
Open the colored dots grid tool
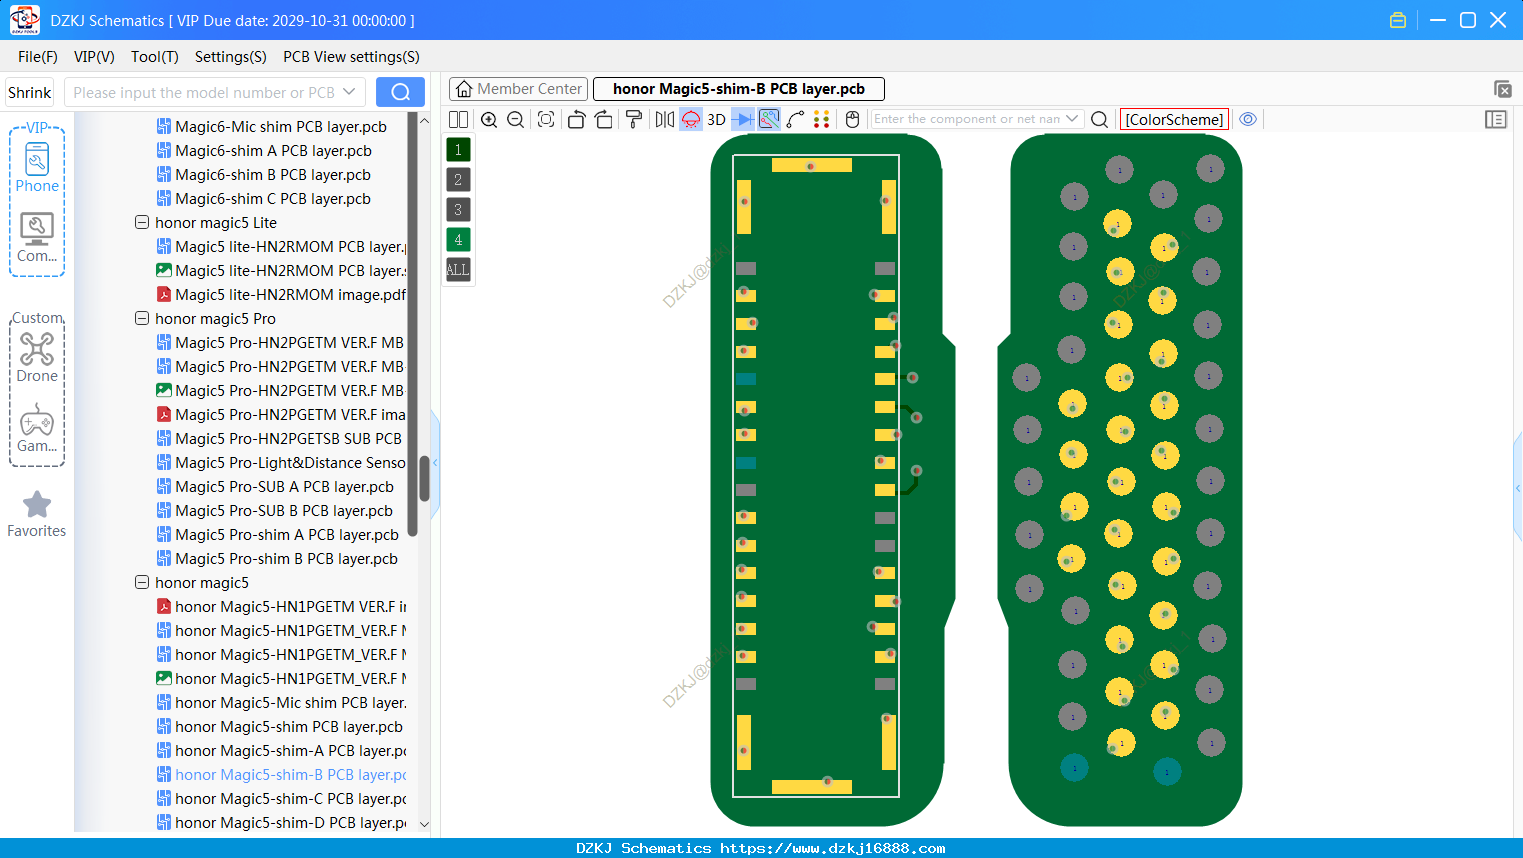822,119
